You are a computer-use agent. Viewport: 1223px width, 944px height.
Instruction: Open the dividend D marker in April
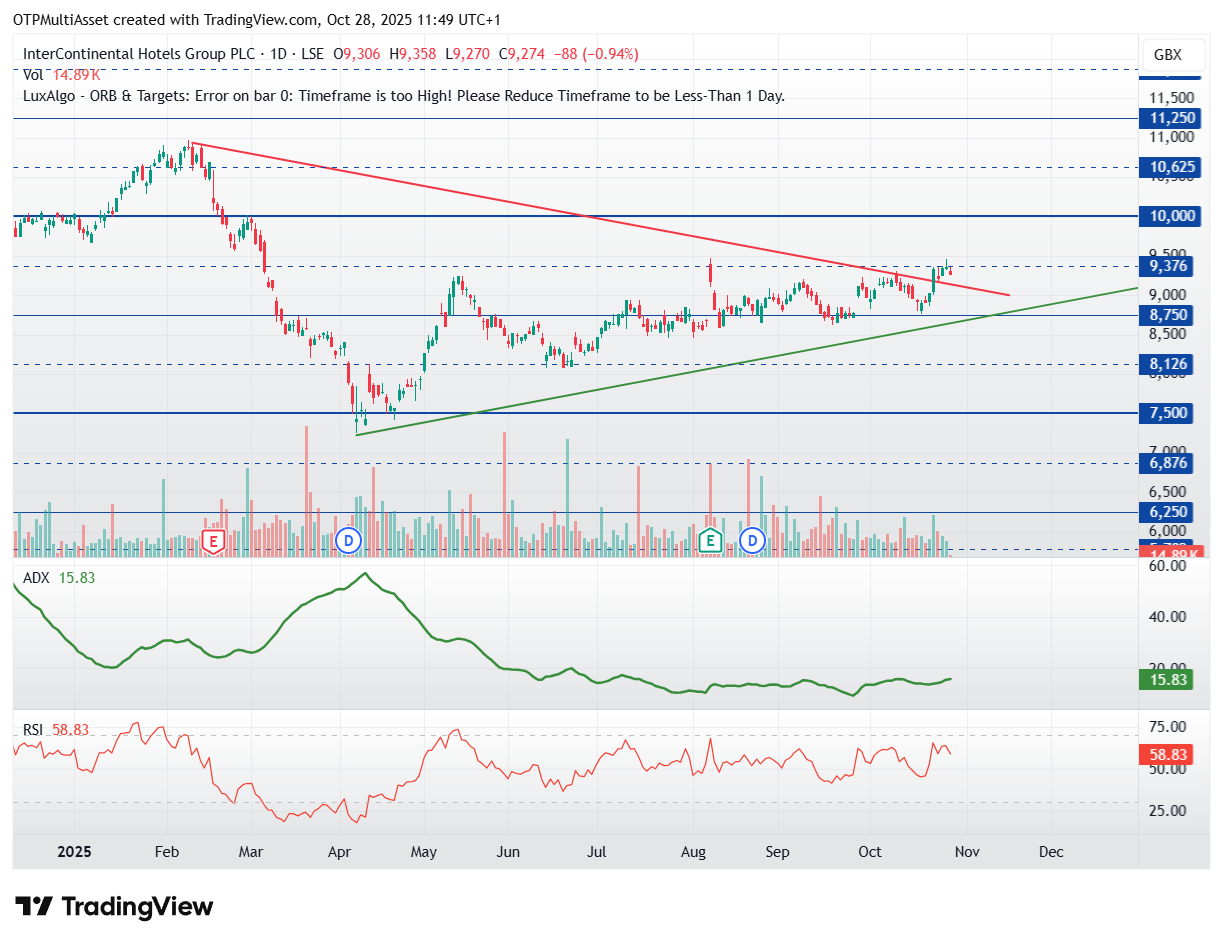(348, 541)
